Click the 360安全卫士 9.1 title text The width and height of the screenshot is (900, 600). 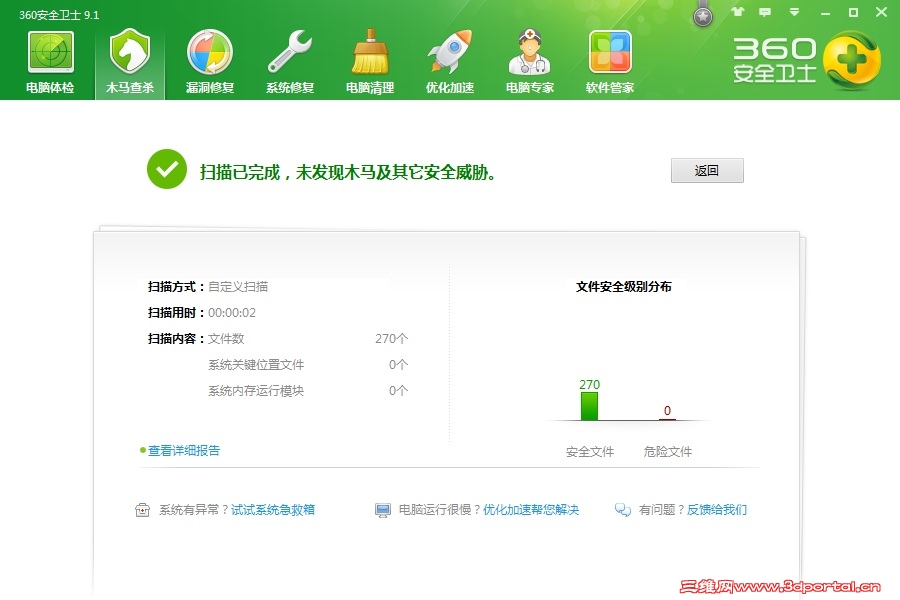click(x=59, y=15)
